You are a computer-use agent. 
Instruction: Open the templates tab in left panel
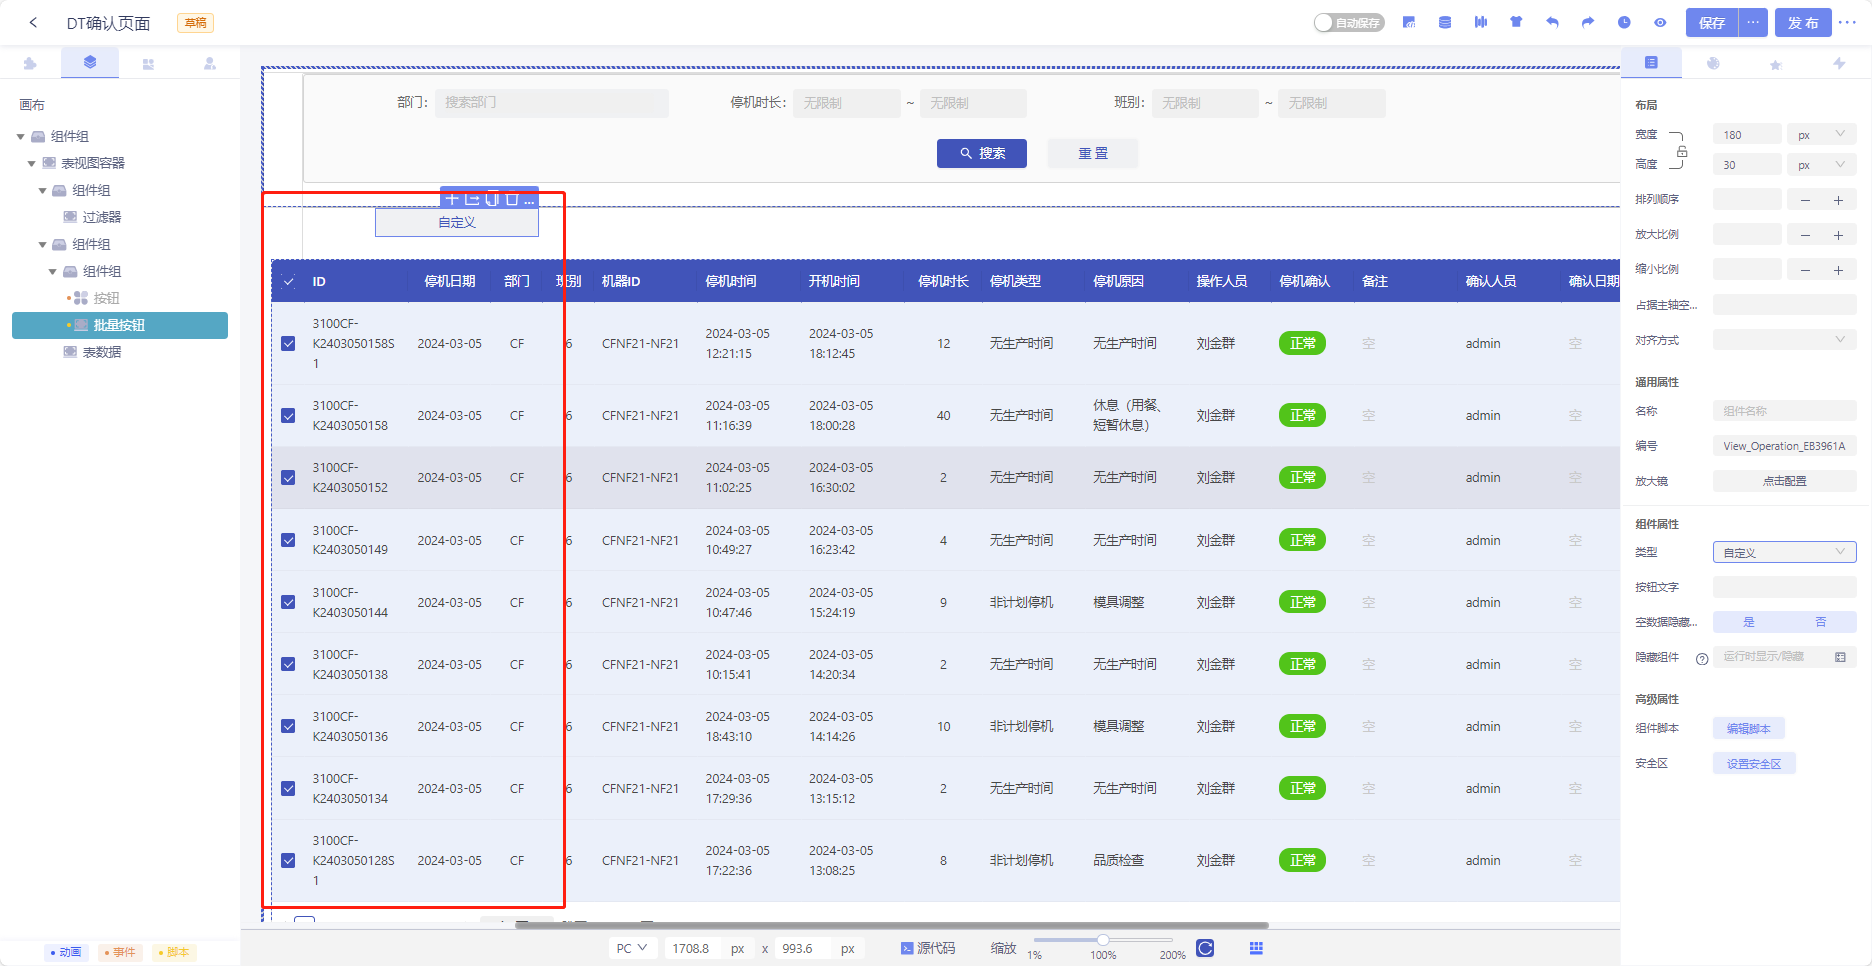click(x=148, y=63)
